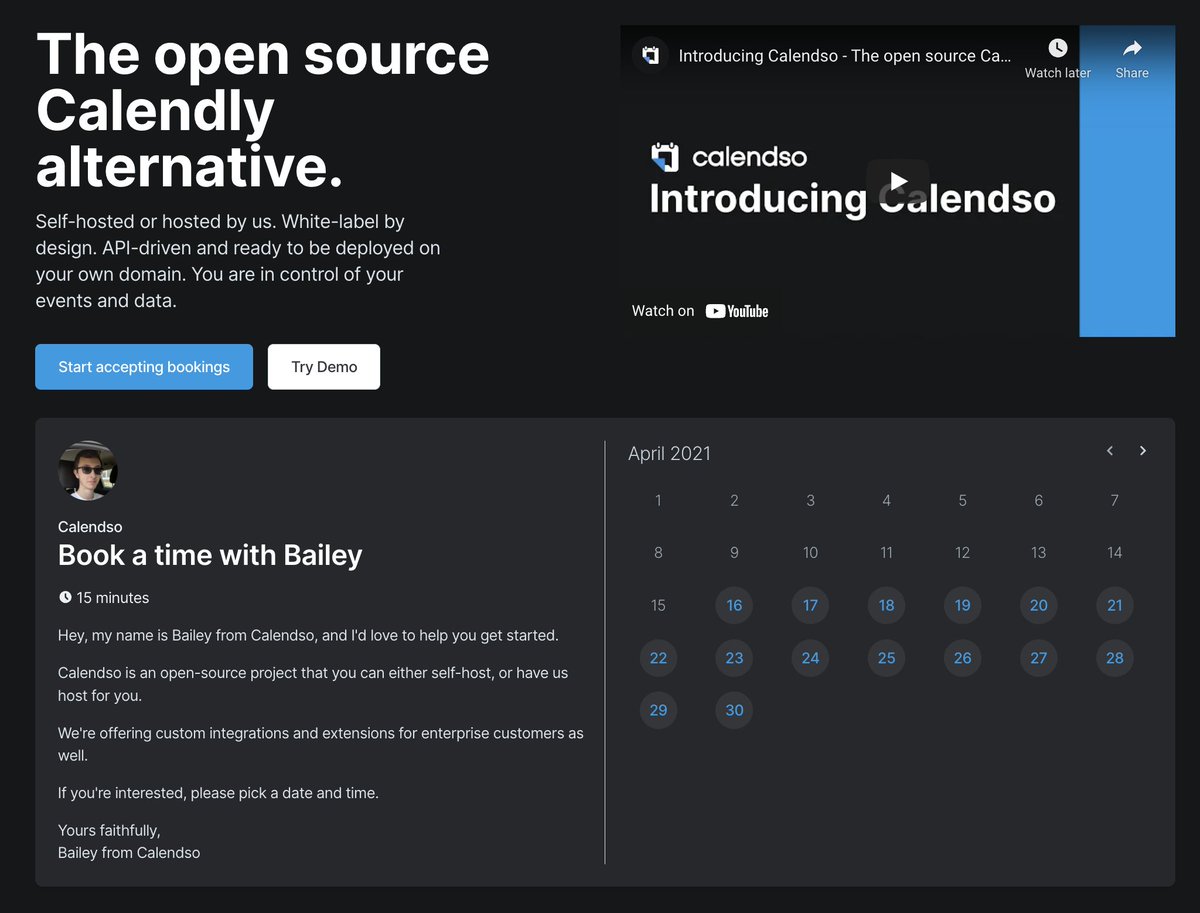Select April 20 on the calendar
This screenshot has width=1200, height=913.
click(x=1039, y=605)
